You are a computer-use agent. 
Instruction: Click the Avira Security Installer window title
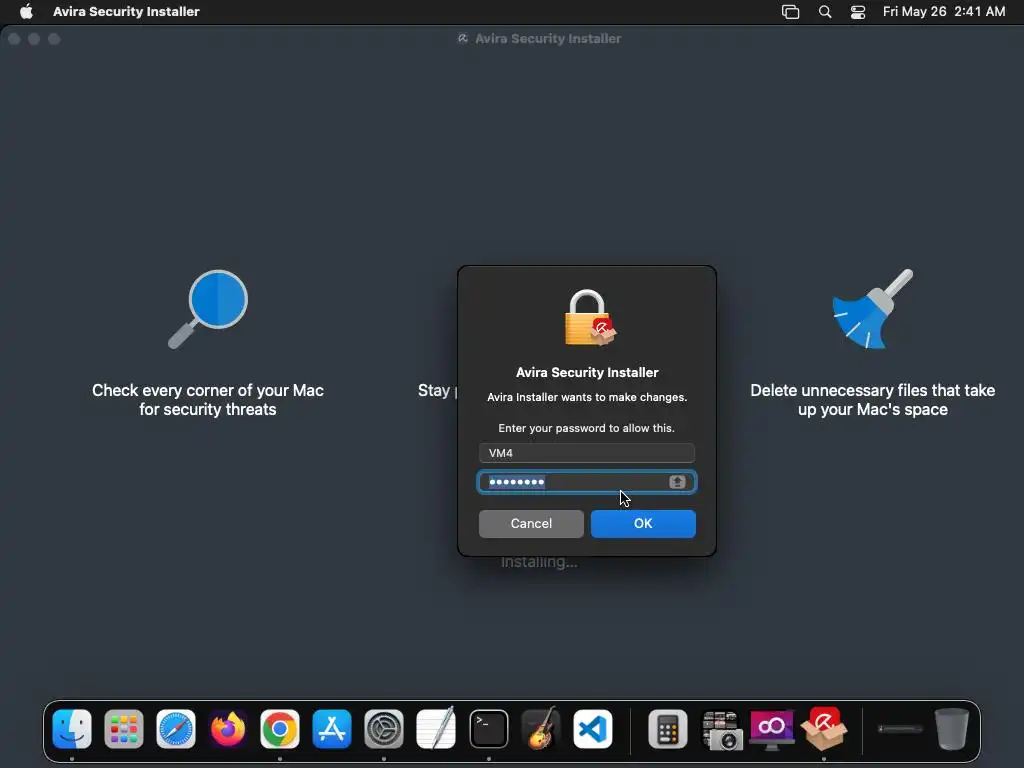coord(548,39)
